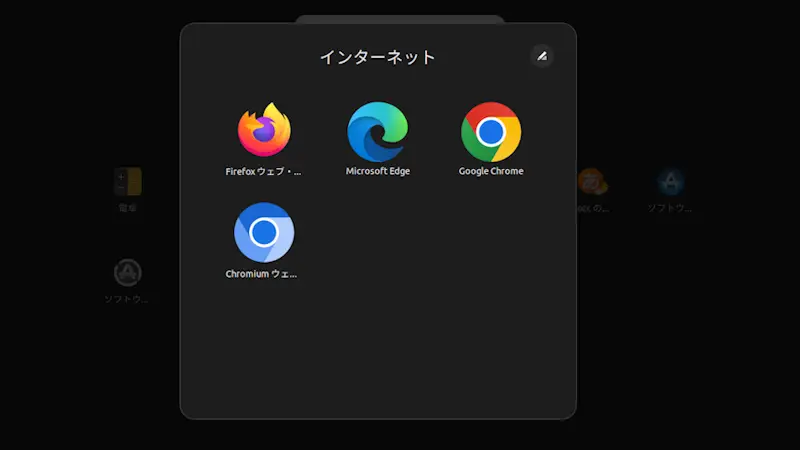Click the edit folder name pencil button
Screen dimensions: 800x450
pyautogui.click(x=542, y=56)
